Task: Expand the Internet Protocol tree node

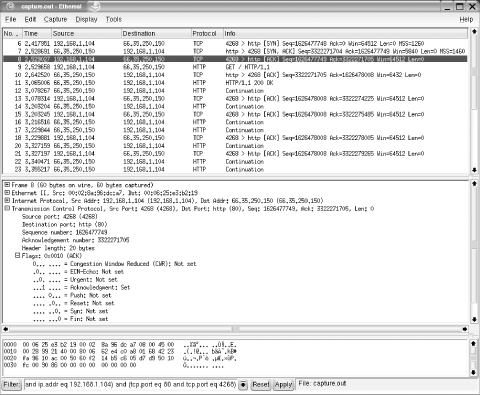Action: pos(7,200)
